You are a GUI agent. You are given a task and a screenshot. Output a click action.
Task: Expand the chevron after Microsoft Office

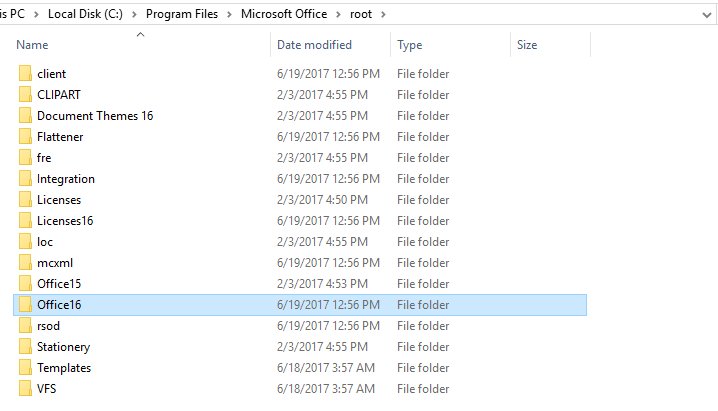[338, 15]
